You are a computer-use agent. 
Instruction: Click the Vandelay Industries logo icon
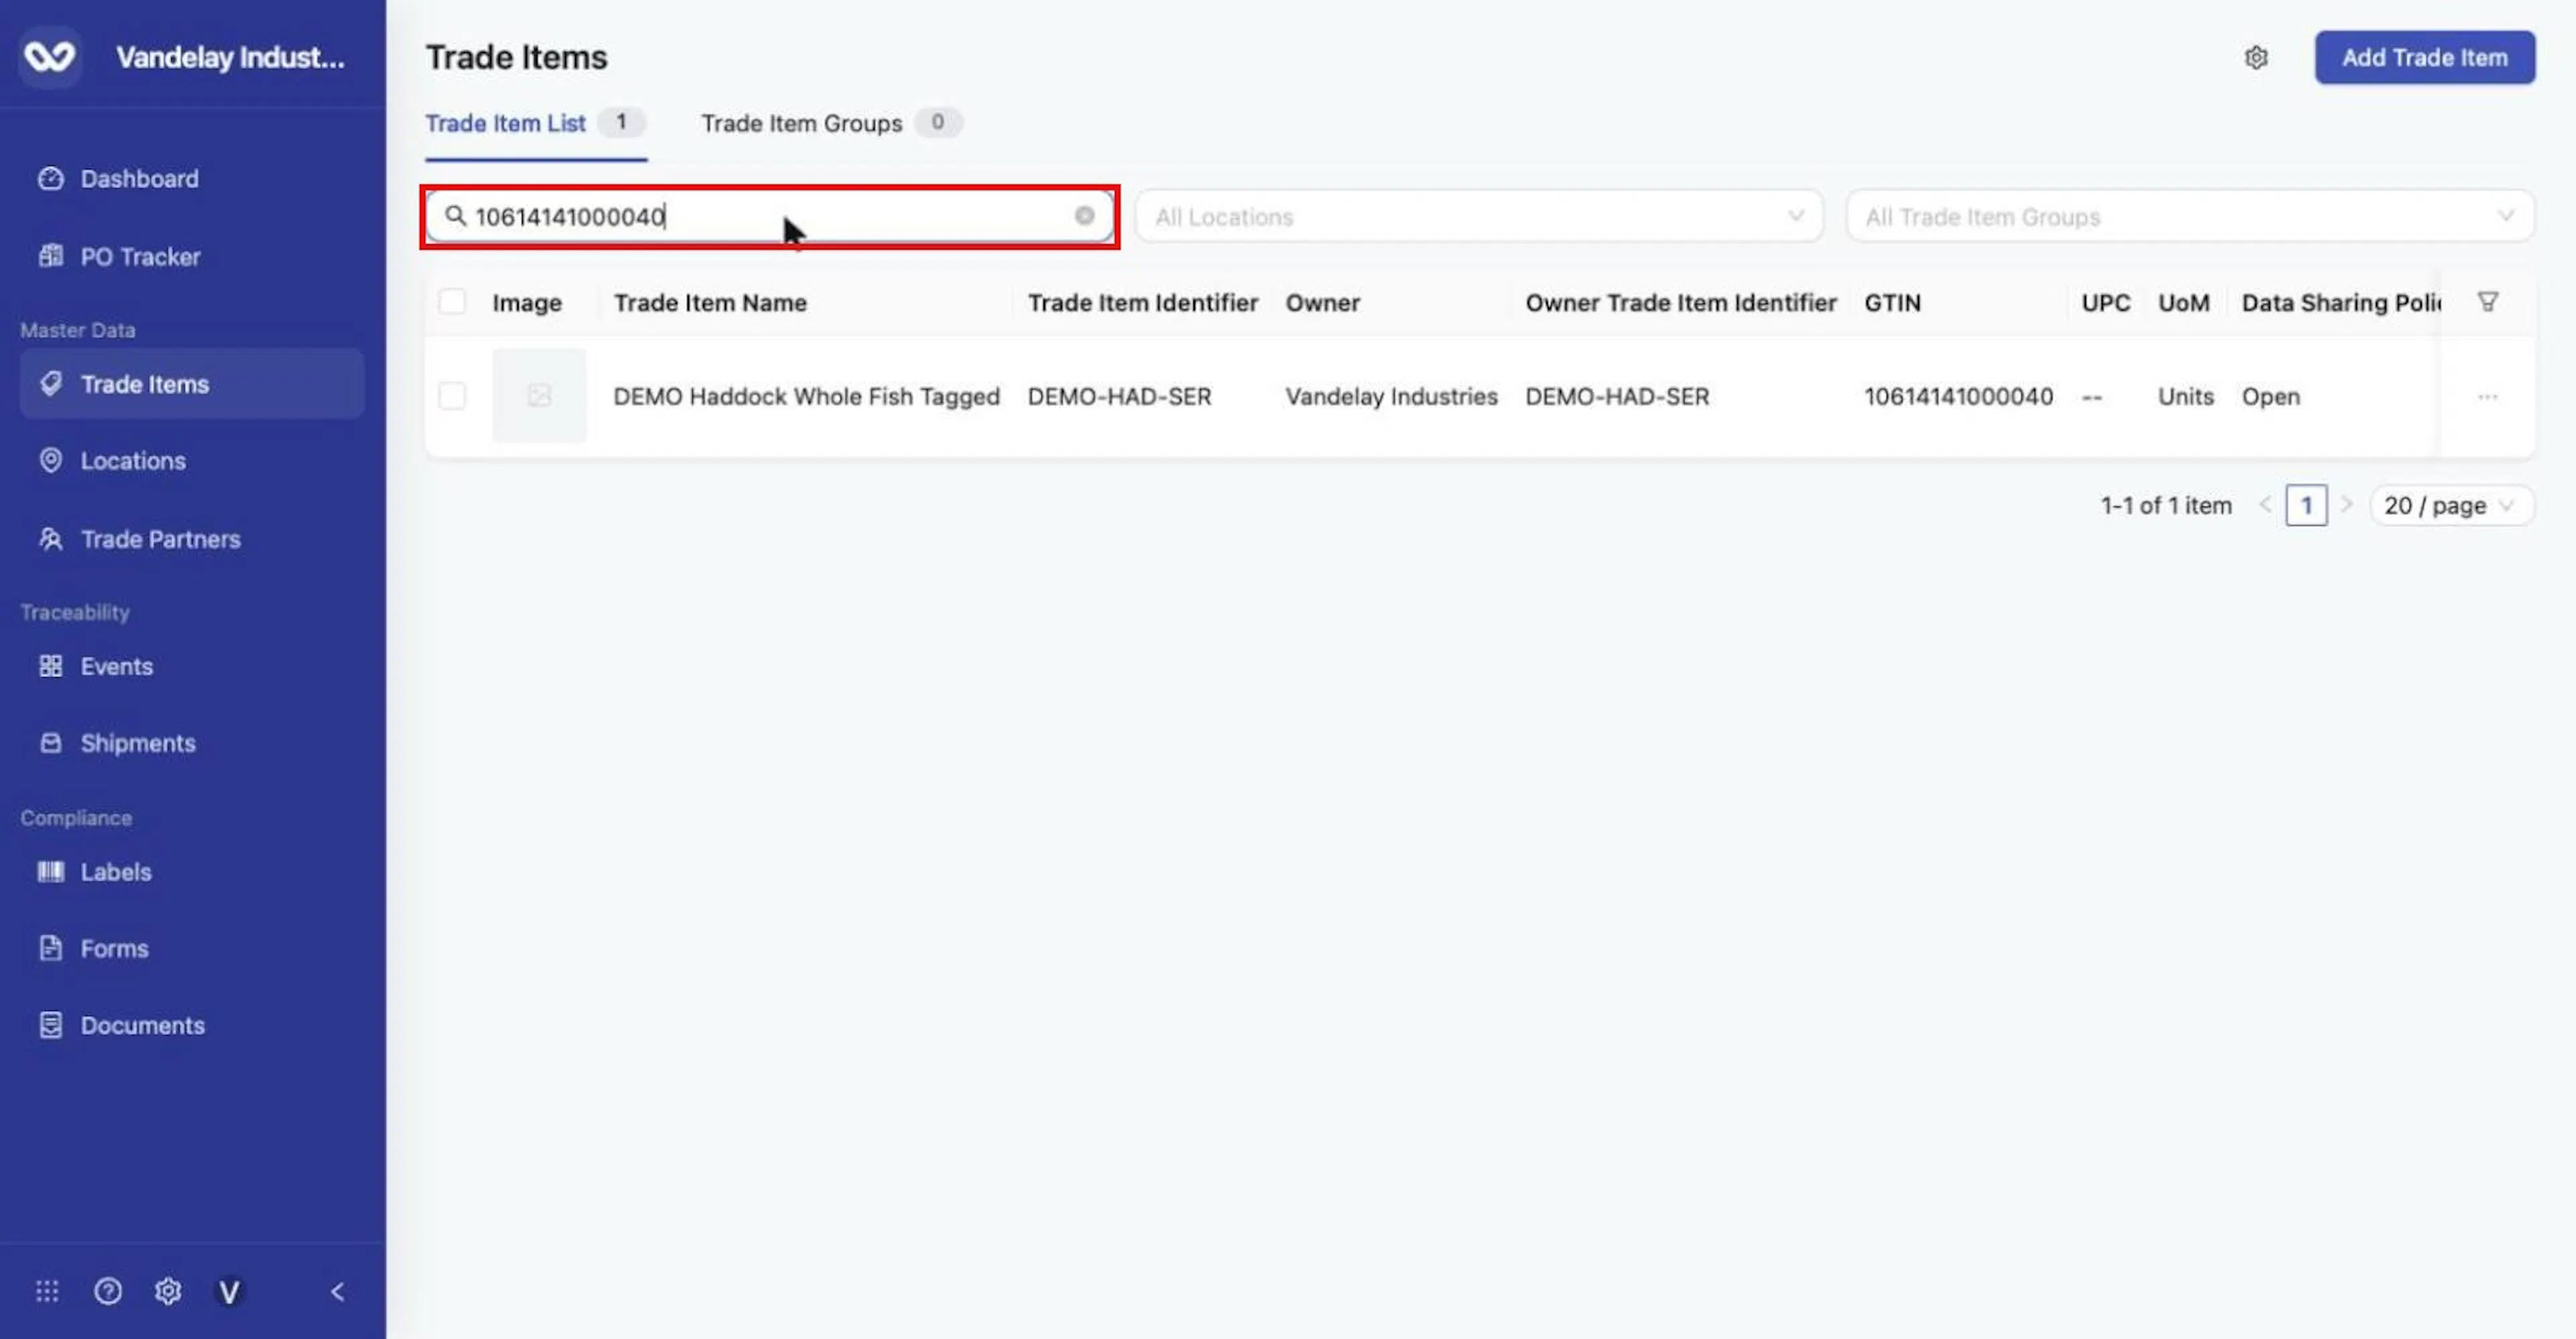tap(49, 56)
